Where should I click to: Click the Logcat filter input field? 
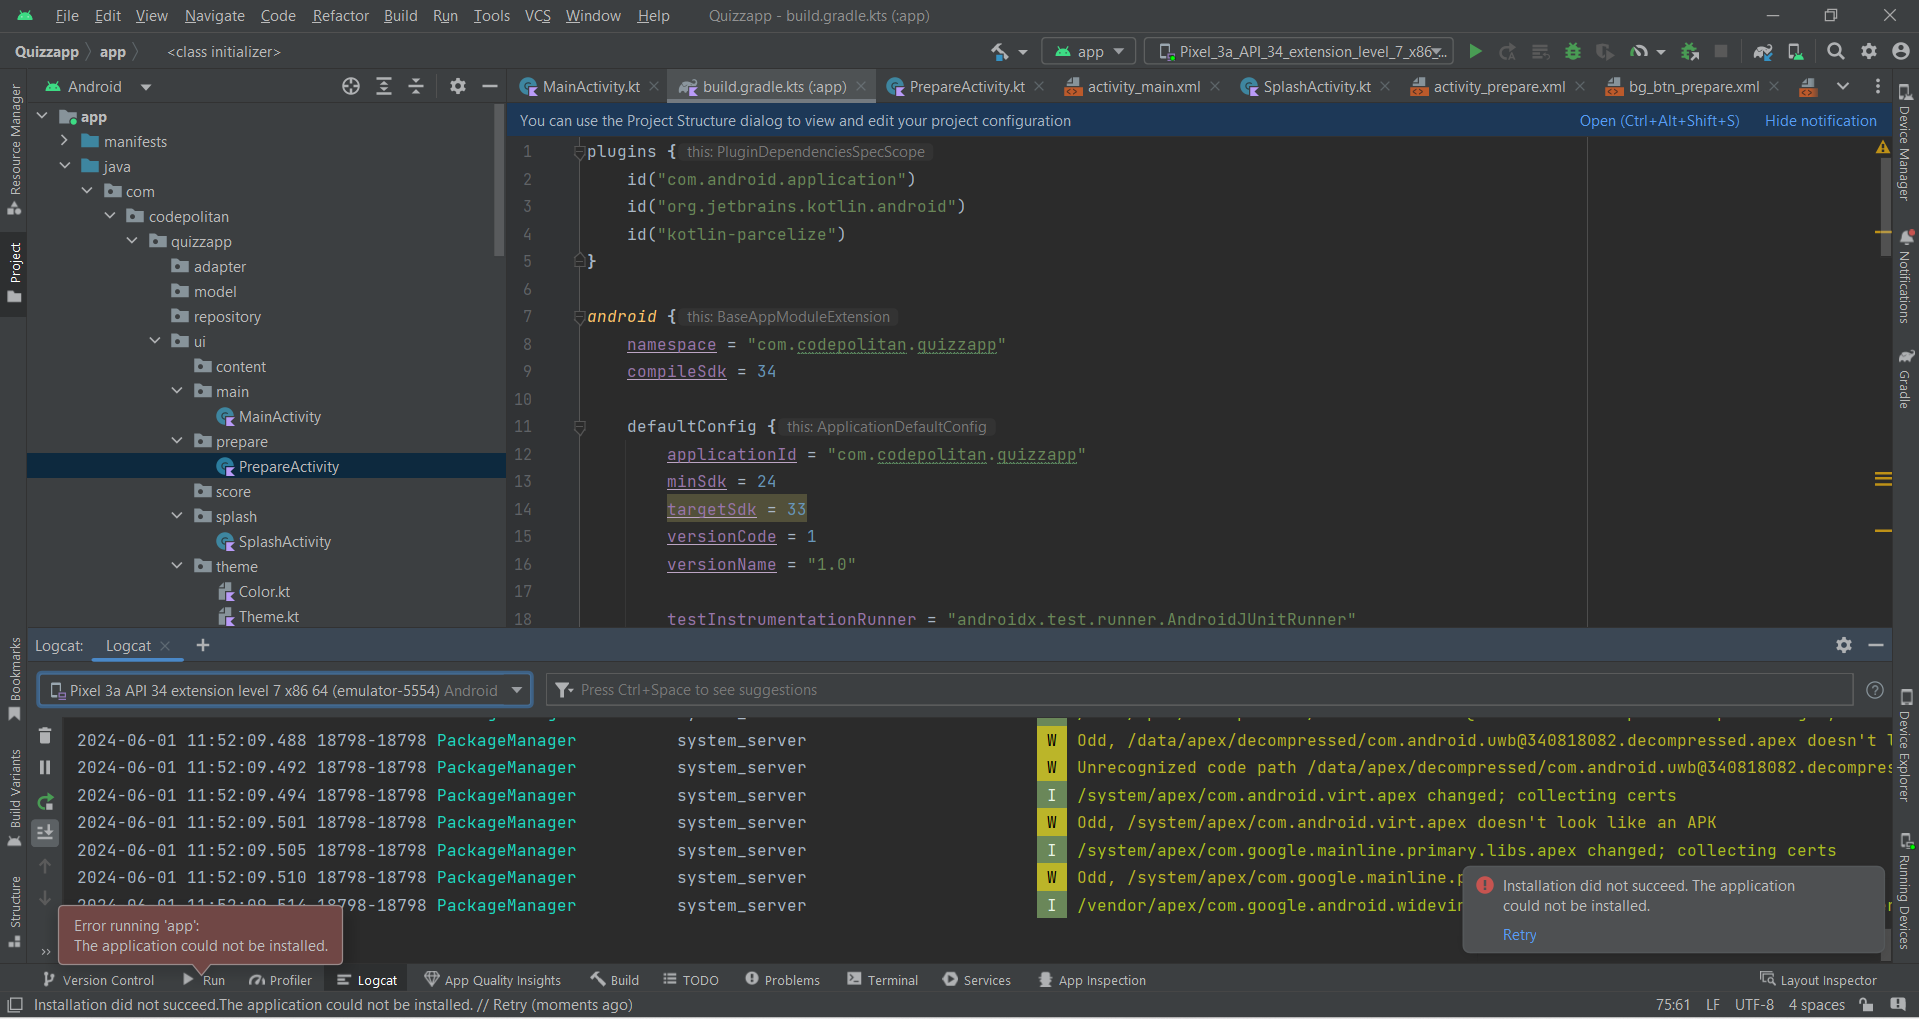1200,690
